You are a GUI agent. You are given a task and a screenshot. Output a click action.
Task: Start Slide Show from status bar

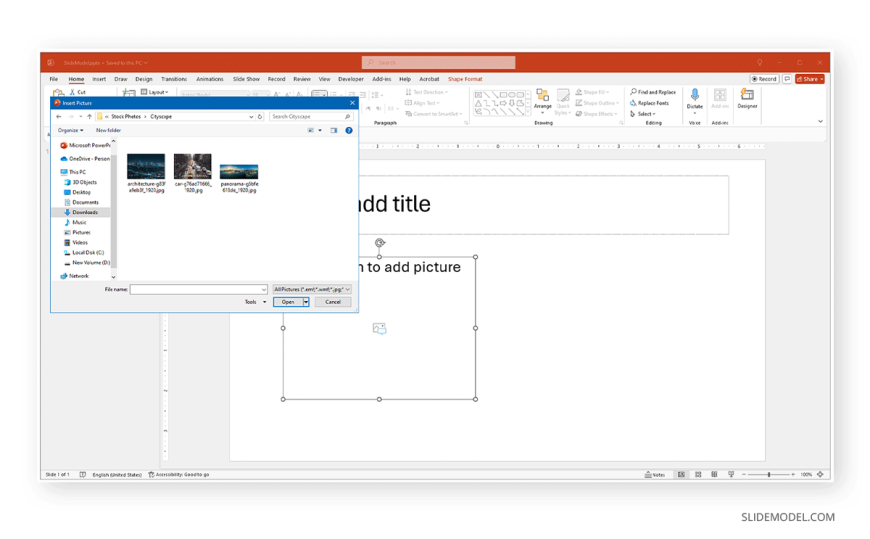[731, 475]
